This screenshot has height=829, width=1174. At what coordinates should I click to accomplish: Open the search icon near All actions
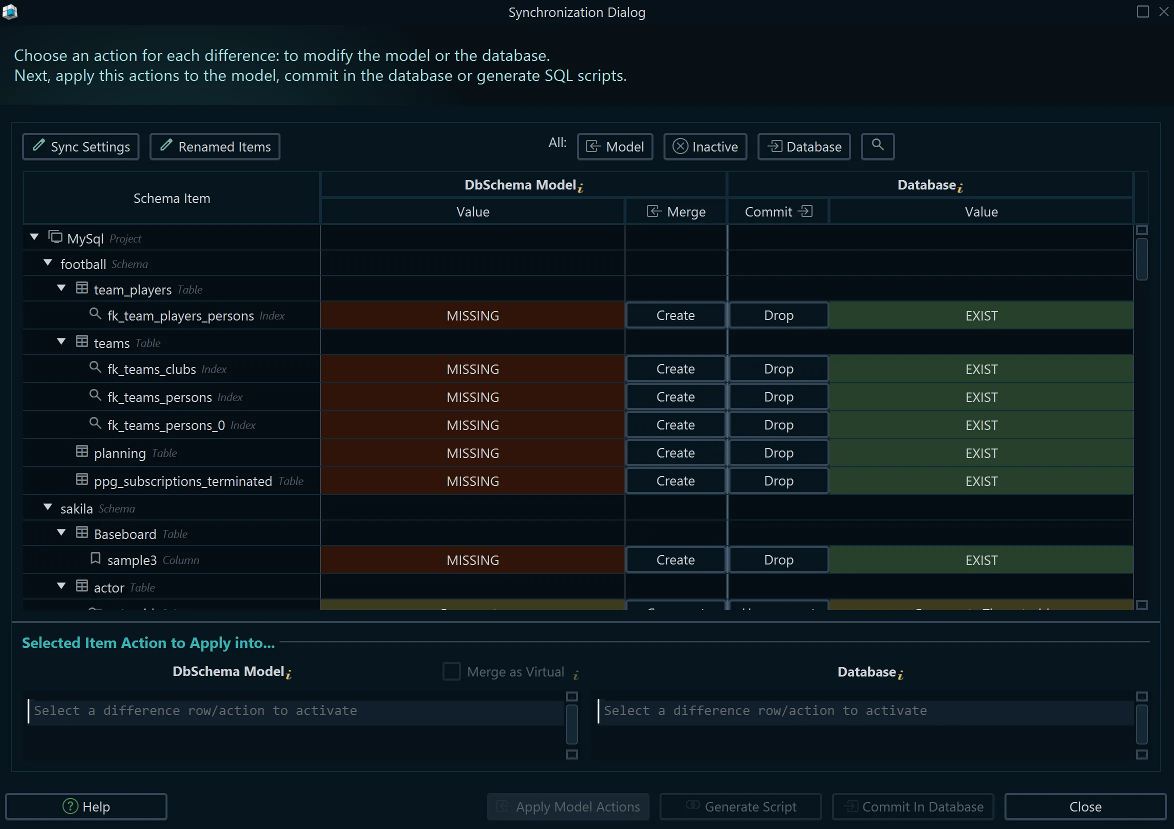pyautogui.click(x=877, y=146)
